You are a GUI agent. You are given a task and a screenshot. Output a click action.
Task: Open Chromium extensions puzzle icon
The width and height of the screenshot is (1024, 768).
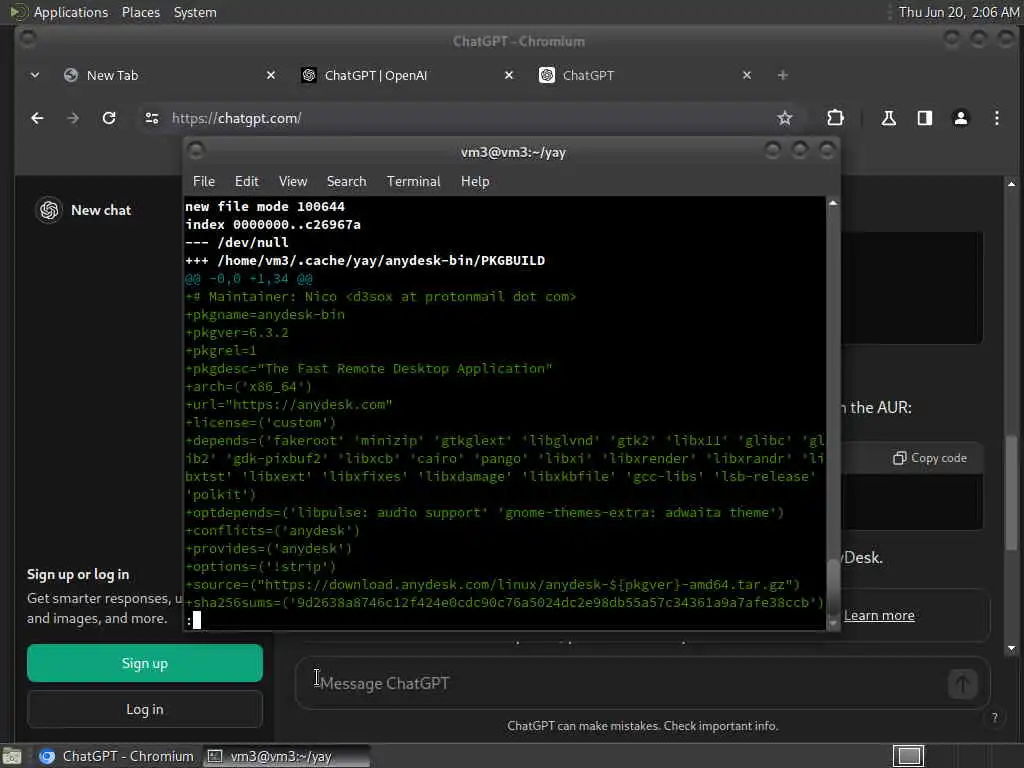(x=835, y=118)
